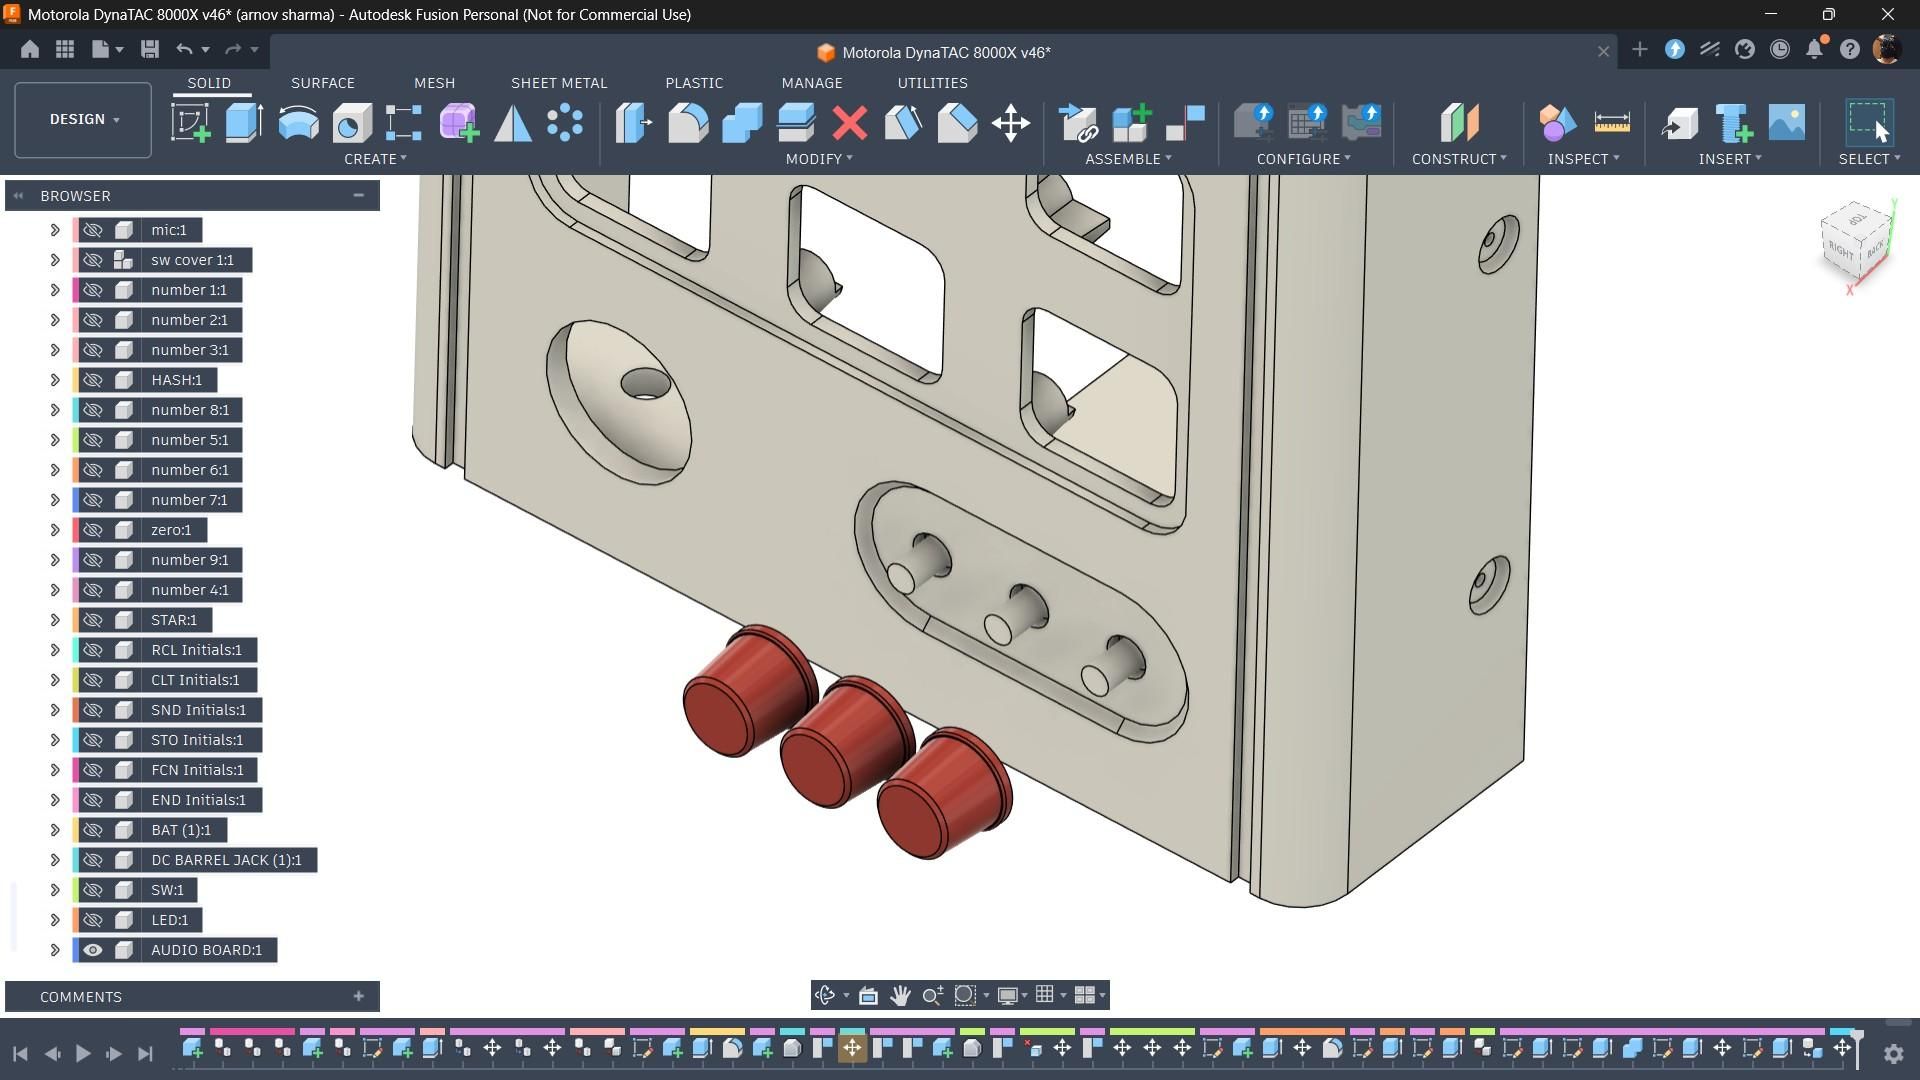Open the Measure tool

(1612, 123)
